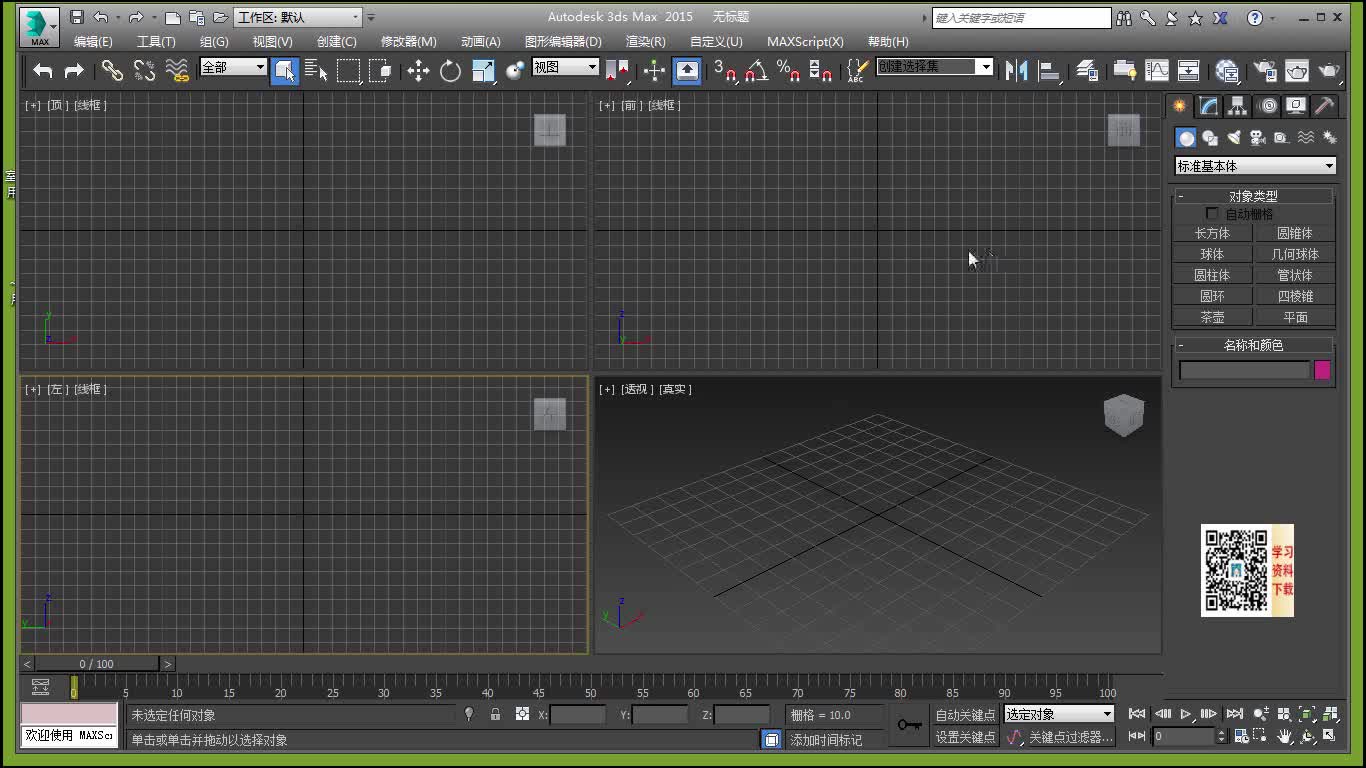Screen dimensions: 1366x768
Task: Switch to the Modify command panel
Action: (x=1207, y=105)
